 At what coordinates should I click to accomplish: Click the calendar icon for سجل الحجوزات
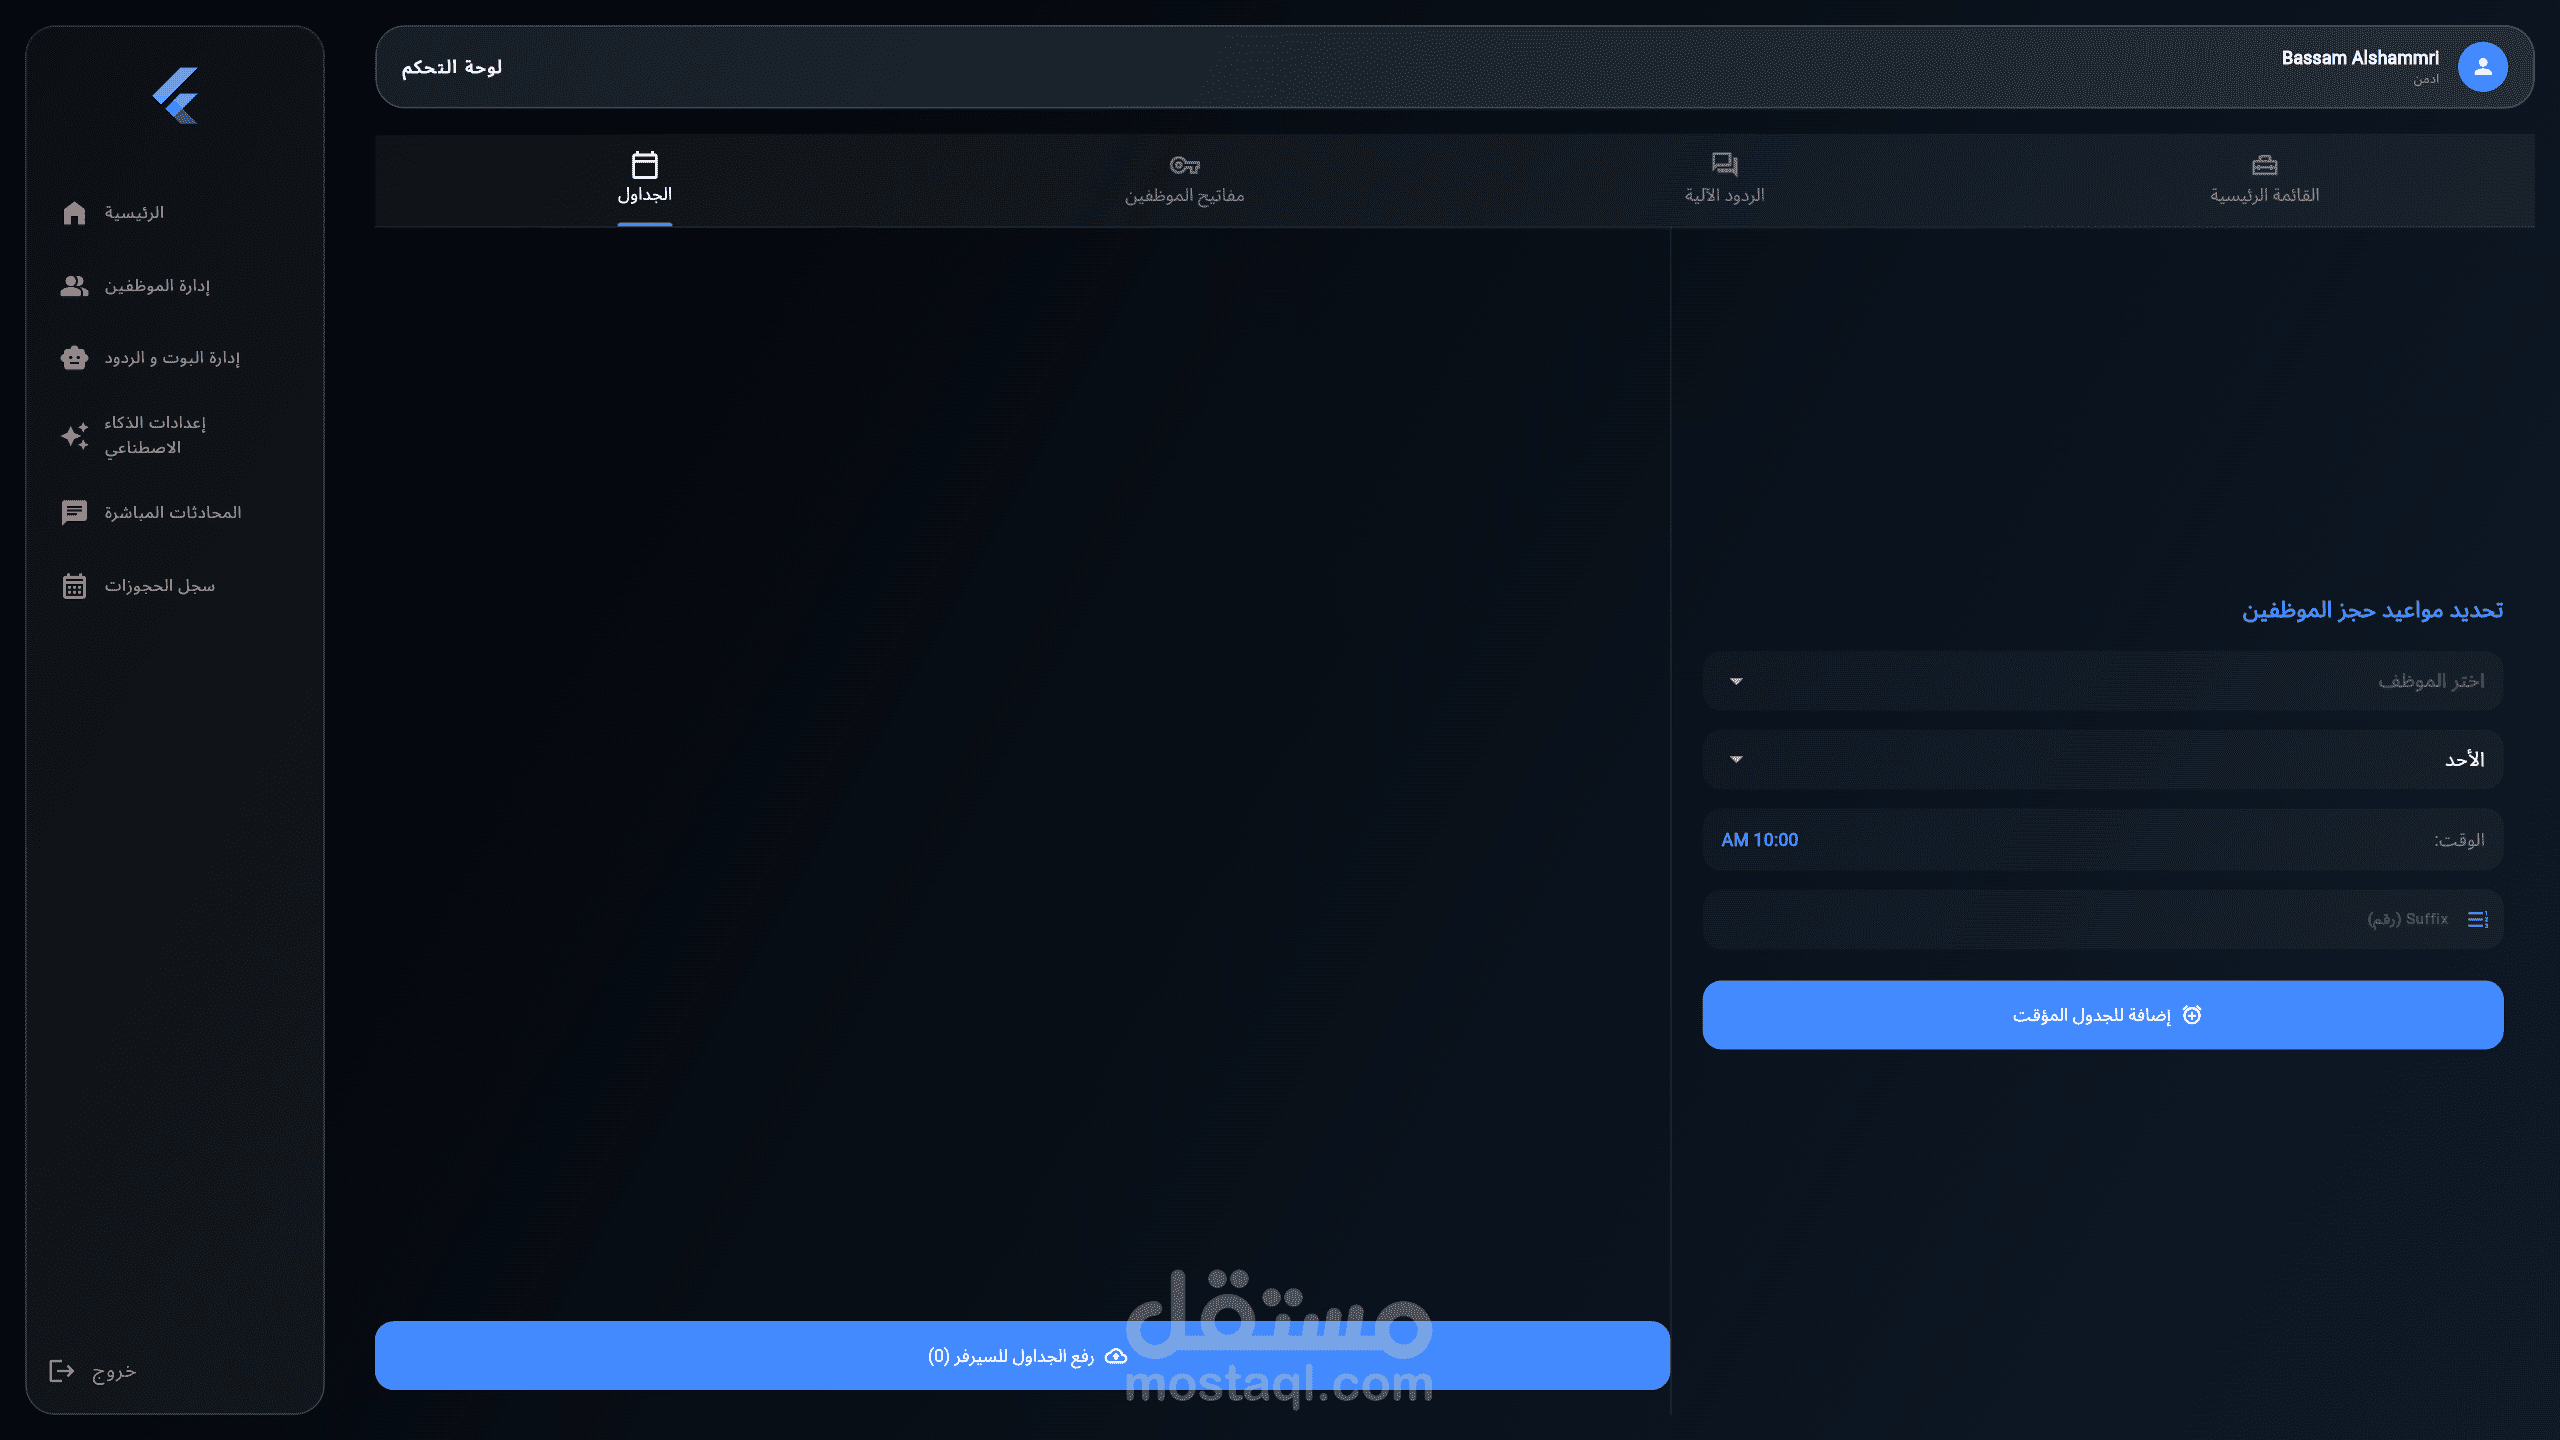click(x=74, y=586)
